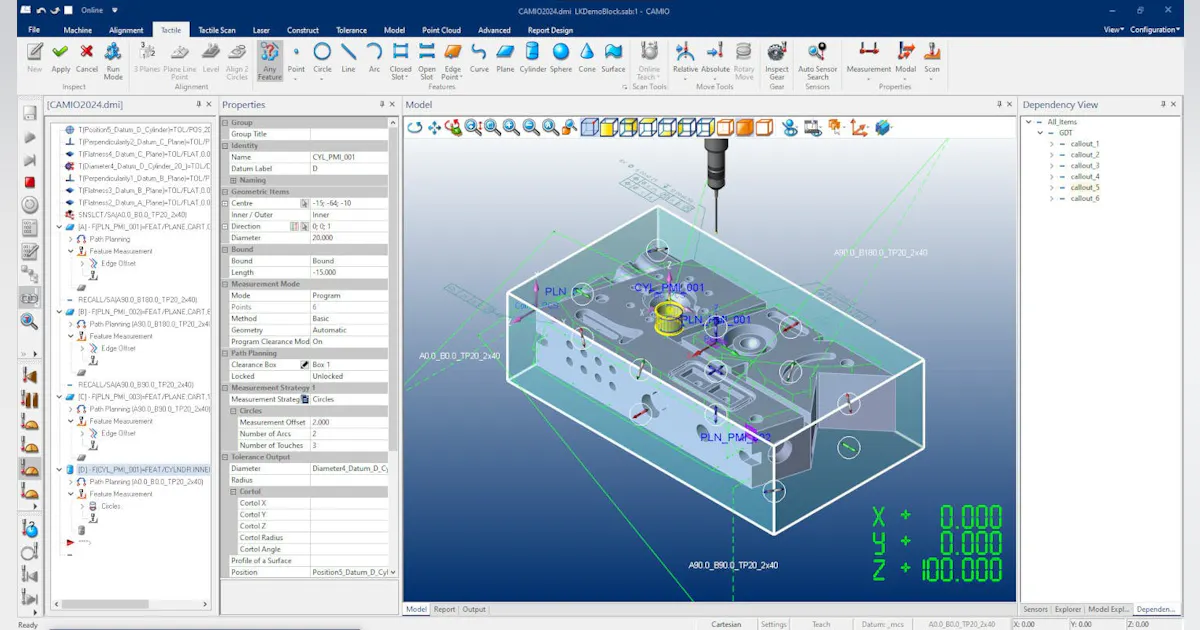Toggle the Any Feature mode
Viewport: 1200px width, 630px height.
pos(270,60)
